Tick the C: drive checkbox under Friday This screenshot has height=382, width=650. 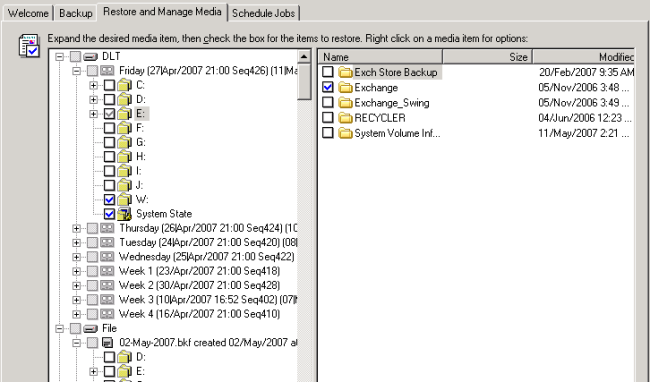(x=109, y=85)
